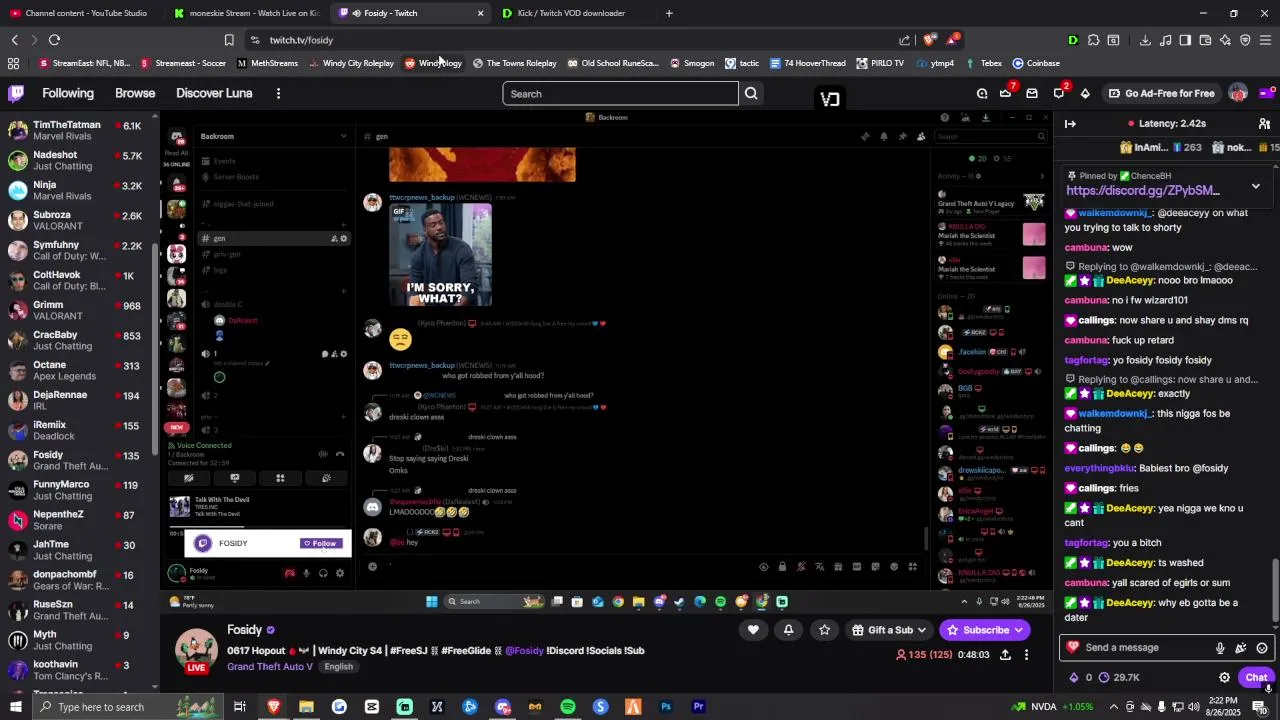1280x720 pixels.
Task: Open the Browse nav item
Action: pyautogui.click(x=135, y=93)
